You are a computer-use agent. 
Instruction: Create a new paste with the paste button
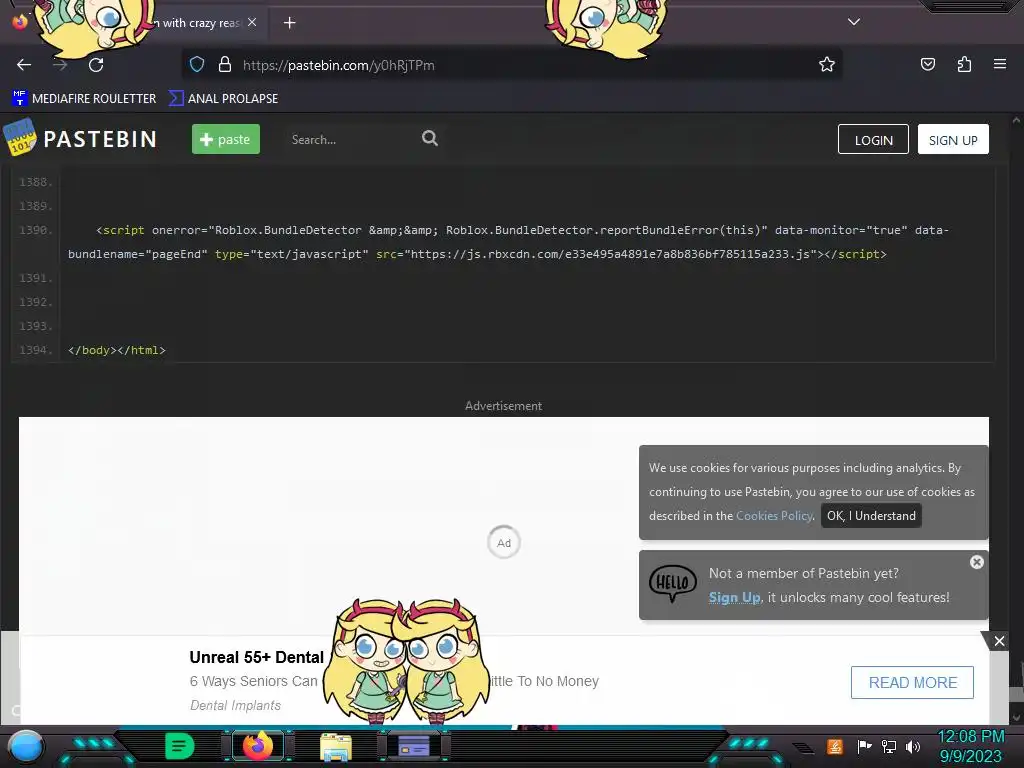coord(225,139)
